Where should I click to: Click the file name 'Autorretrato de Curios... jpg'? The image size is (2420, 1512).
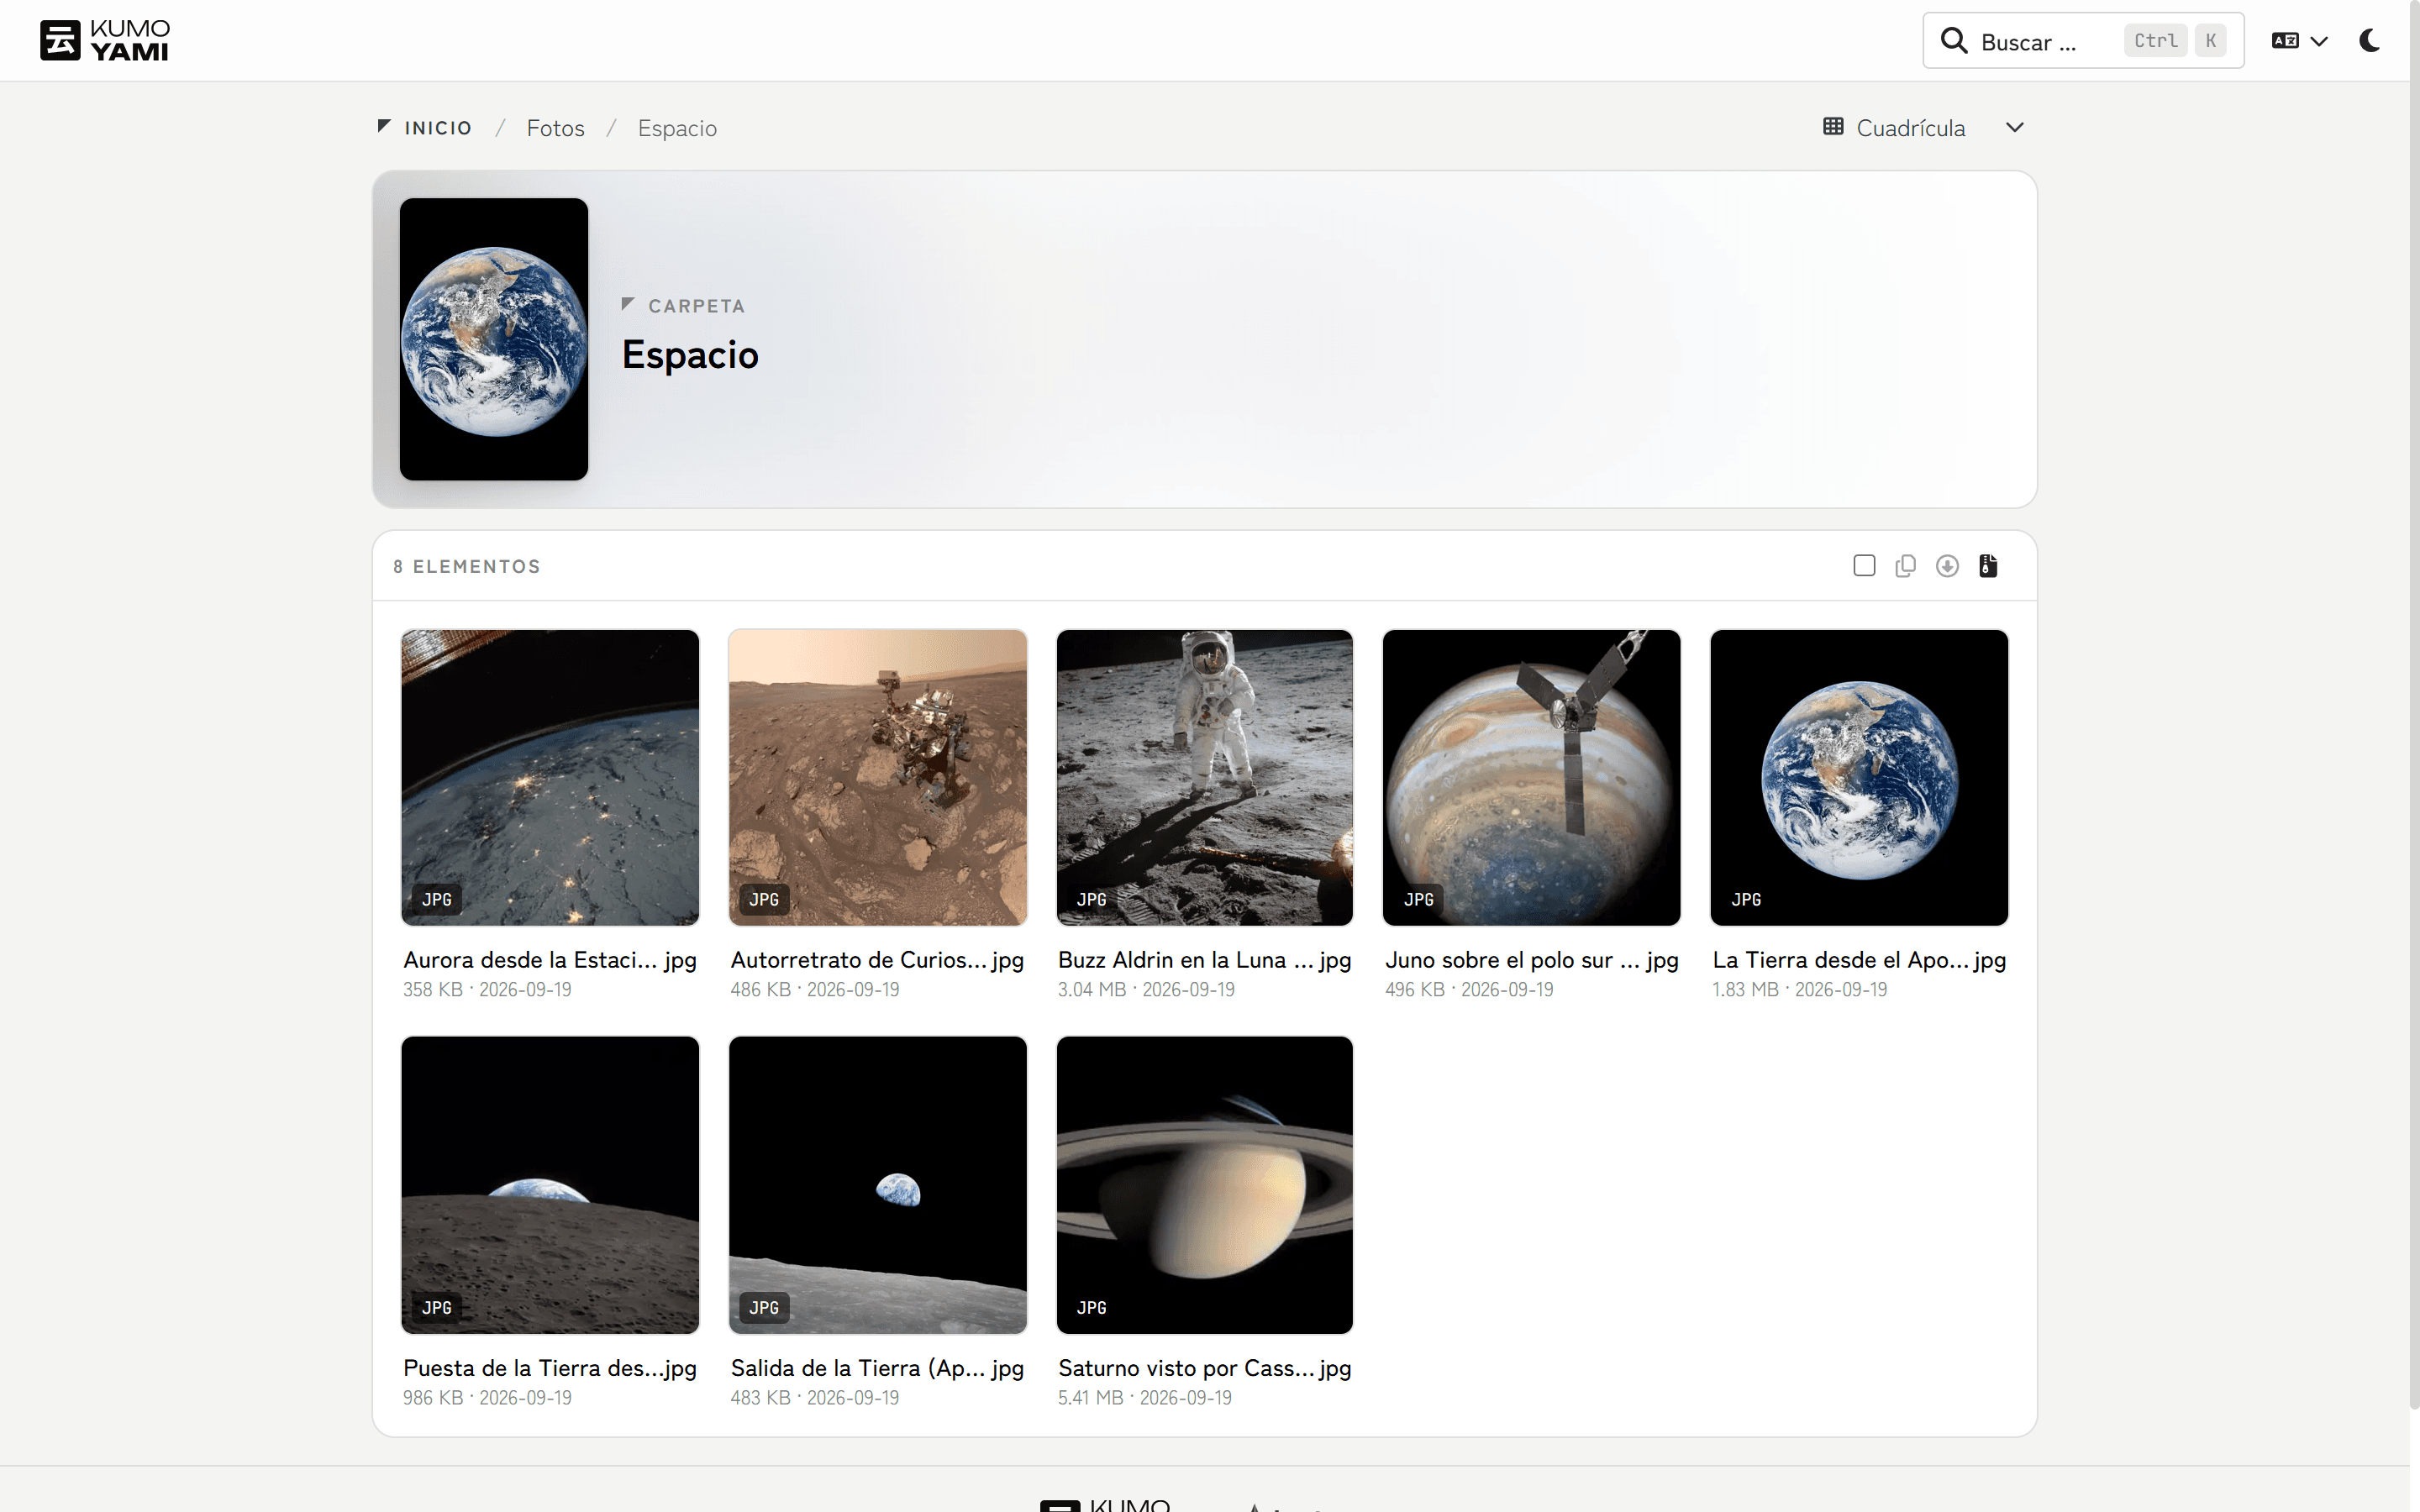coord(877,960)
